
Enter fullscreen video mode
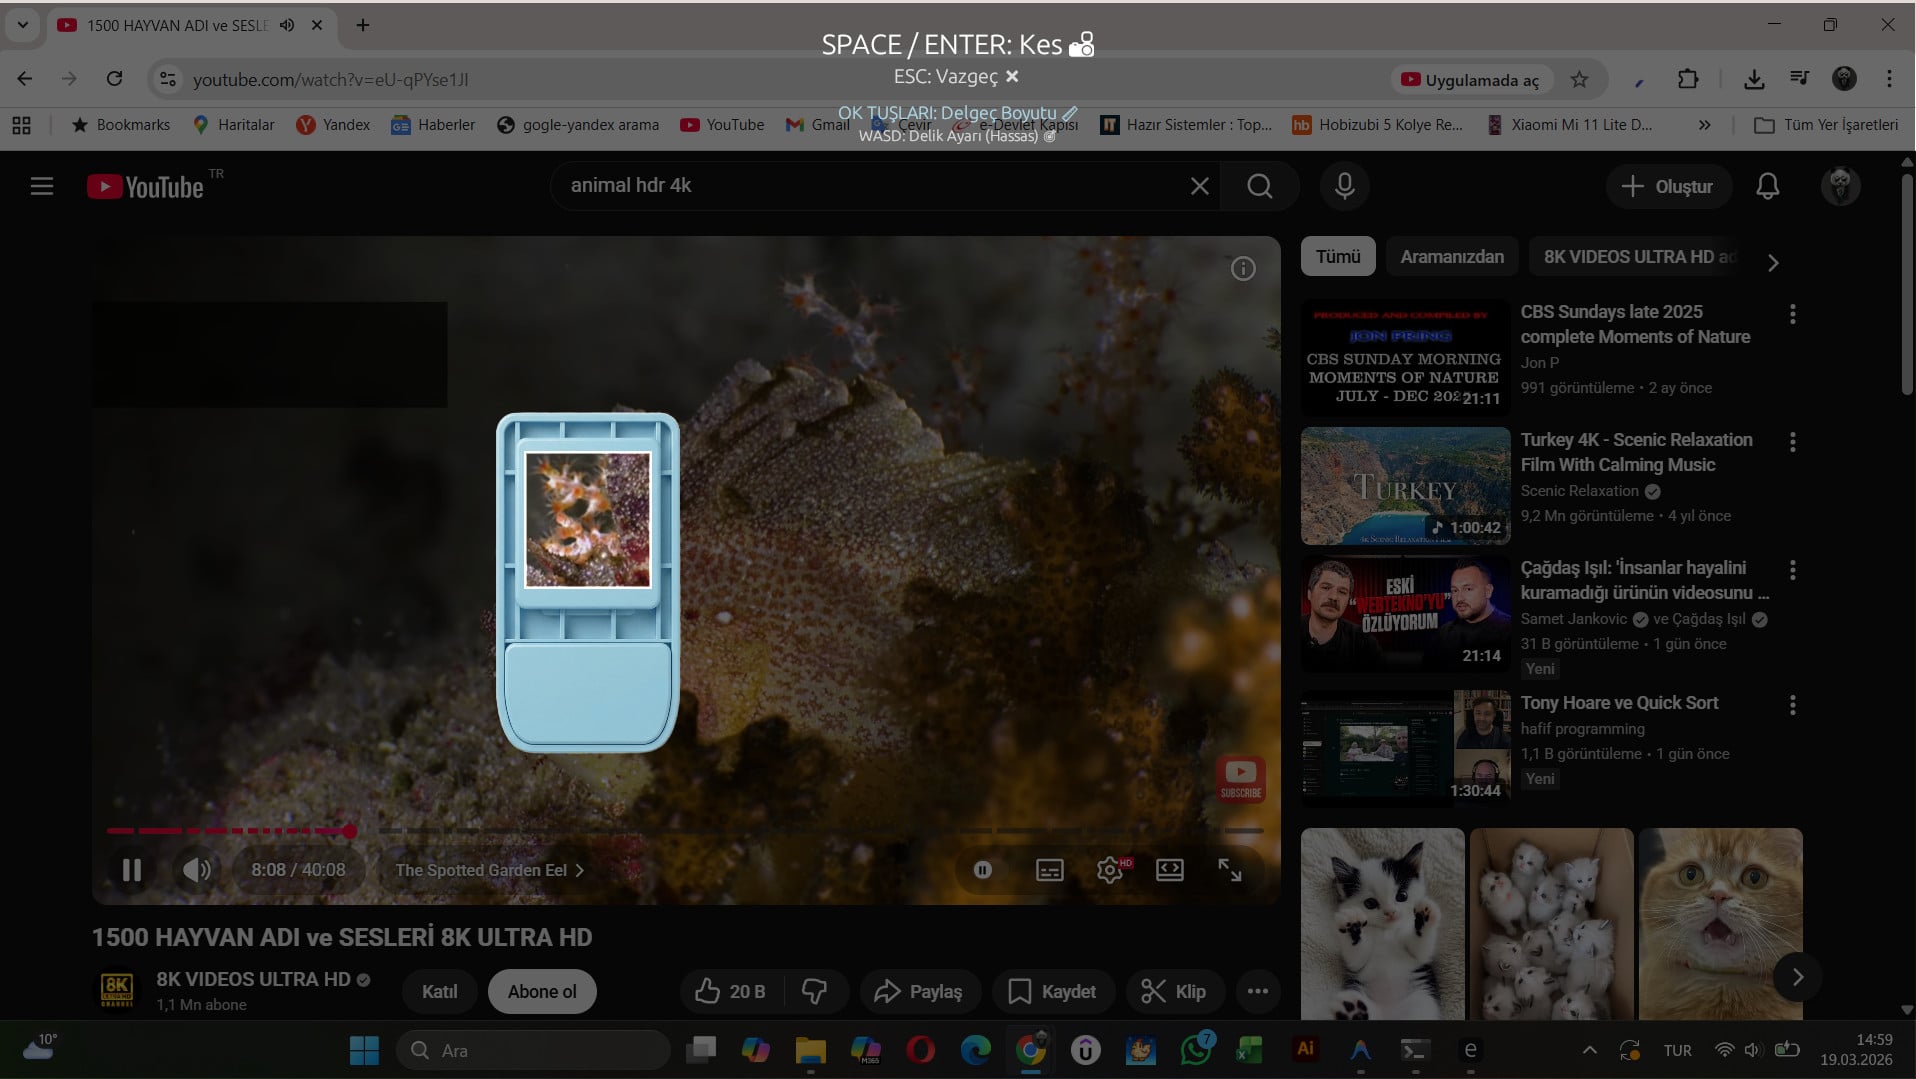(x=1230, y=870)
